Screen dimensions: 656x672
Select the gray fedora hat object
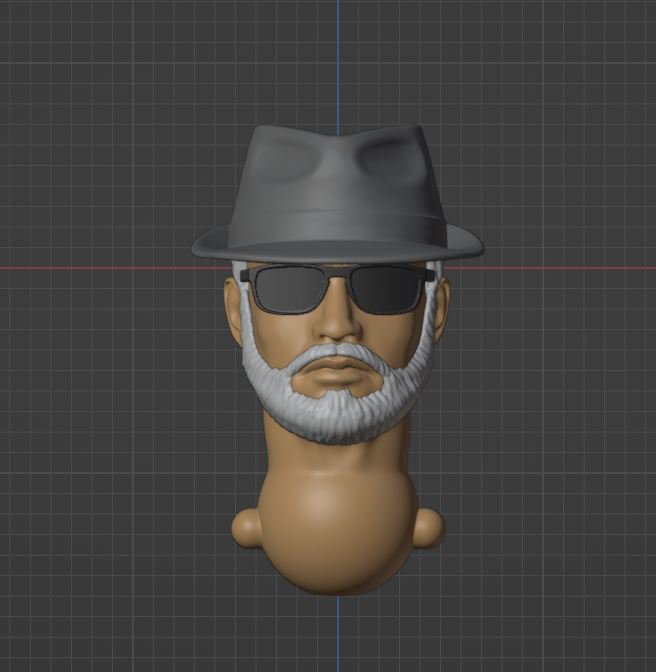338,195
